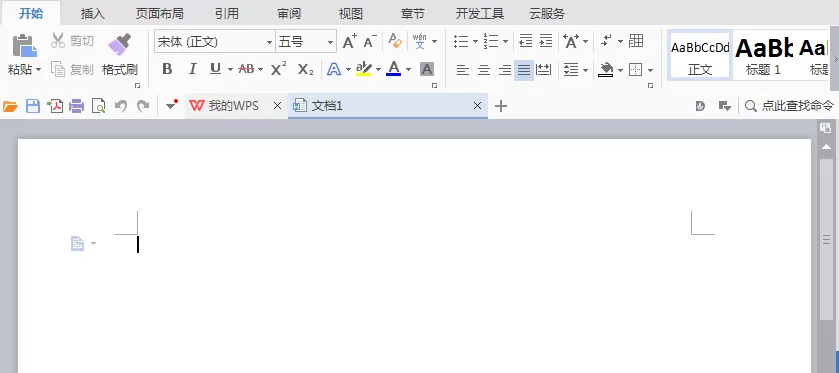This screenshot has width=839, height=373.
Task: Undo the last action
Action: (120, 106)
